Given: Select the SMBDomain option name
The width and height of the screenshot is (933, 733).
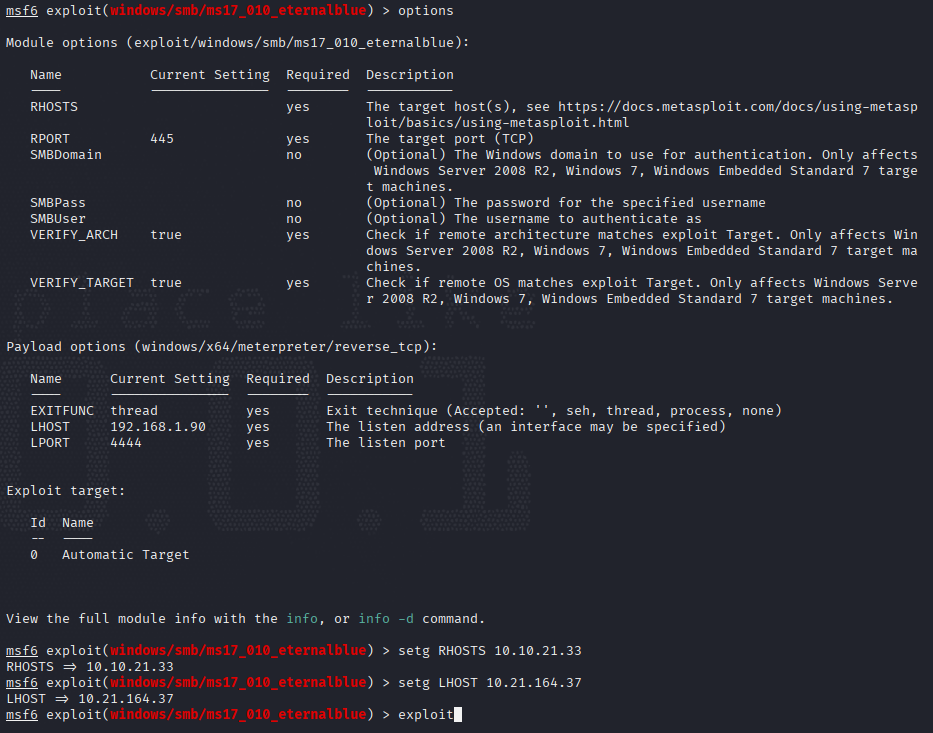Looking at the screenshot, I should click(x=66, y=155).
